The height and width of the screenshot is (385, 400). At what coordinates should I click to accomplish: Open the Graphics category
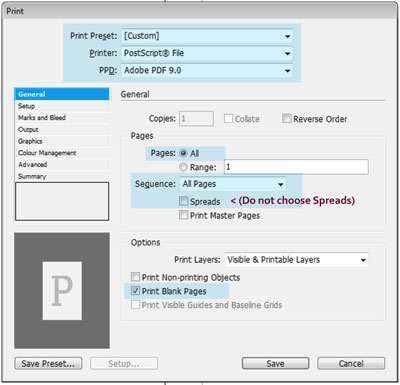click(62, 141)
